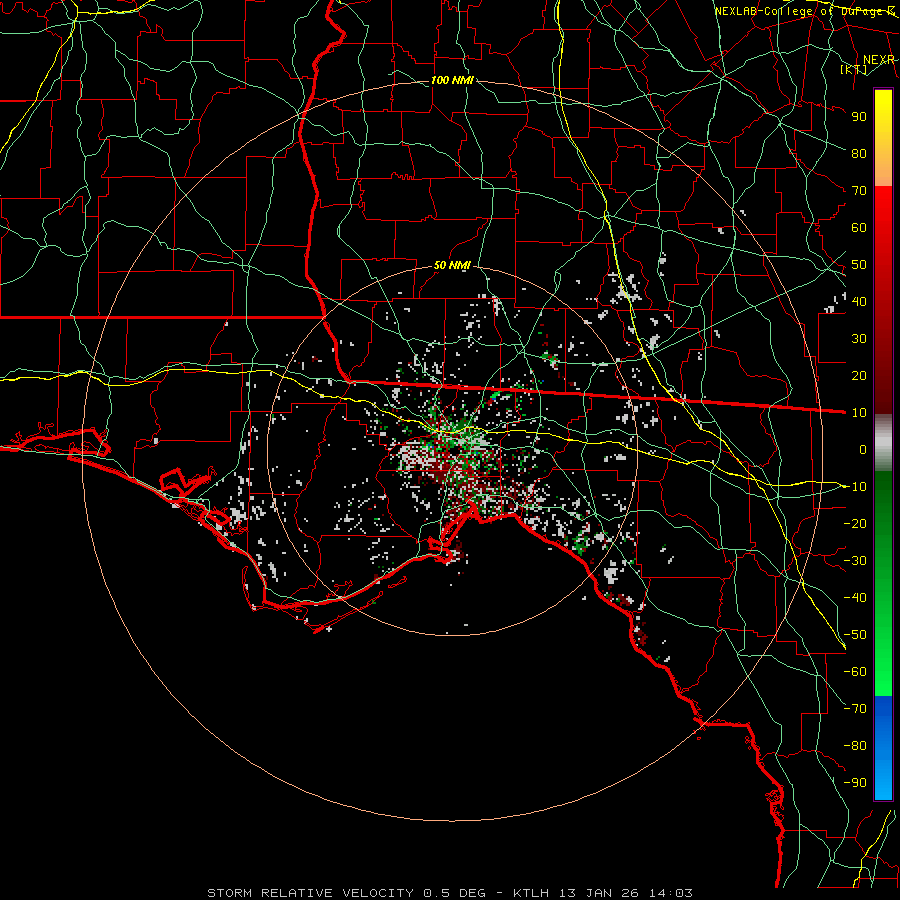Click the "10" scale label
The height and width of the screenshot is (900, 900).
pyautogui.click(x=859, y=413)
